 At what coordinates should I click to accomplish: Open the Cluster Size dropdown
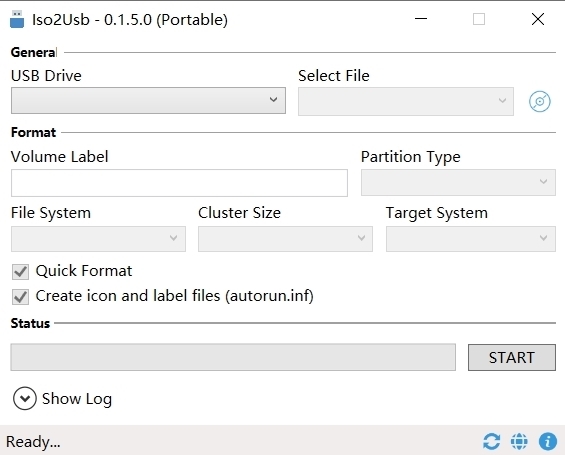[x=285, y=238]
